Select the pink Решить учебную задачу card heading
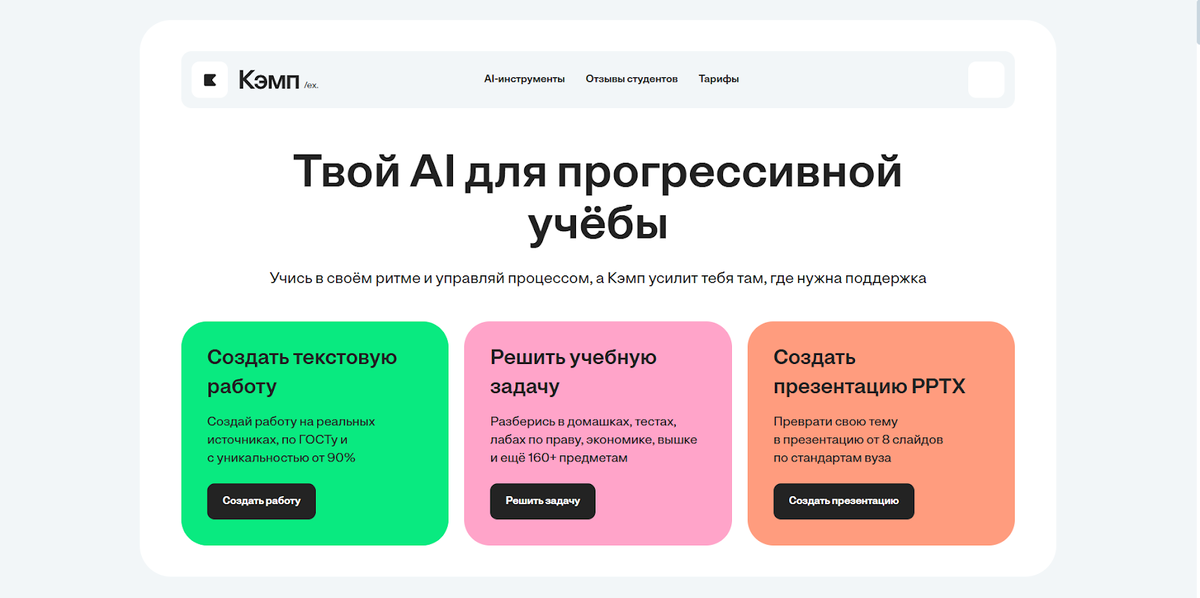 (573, 371)
